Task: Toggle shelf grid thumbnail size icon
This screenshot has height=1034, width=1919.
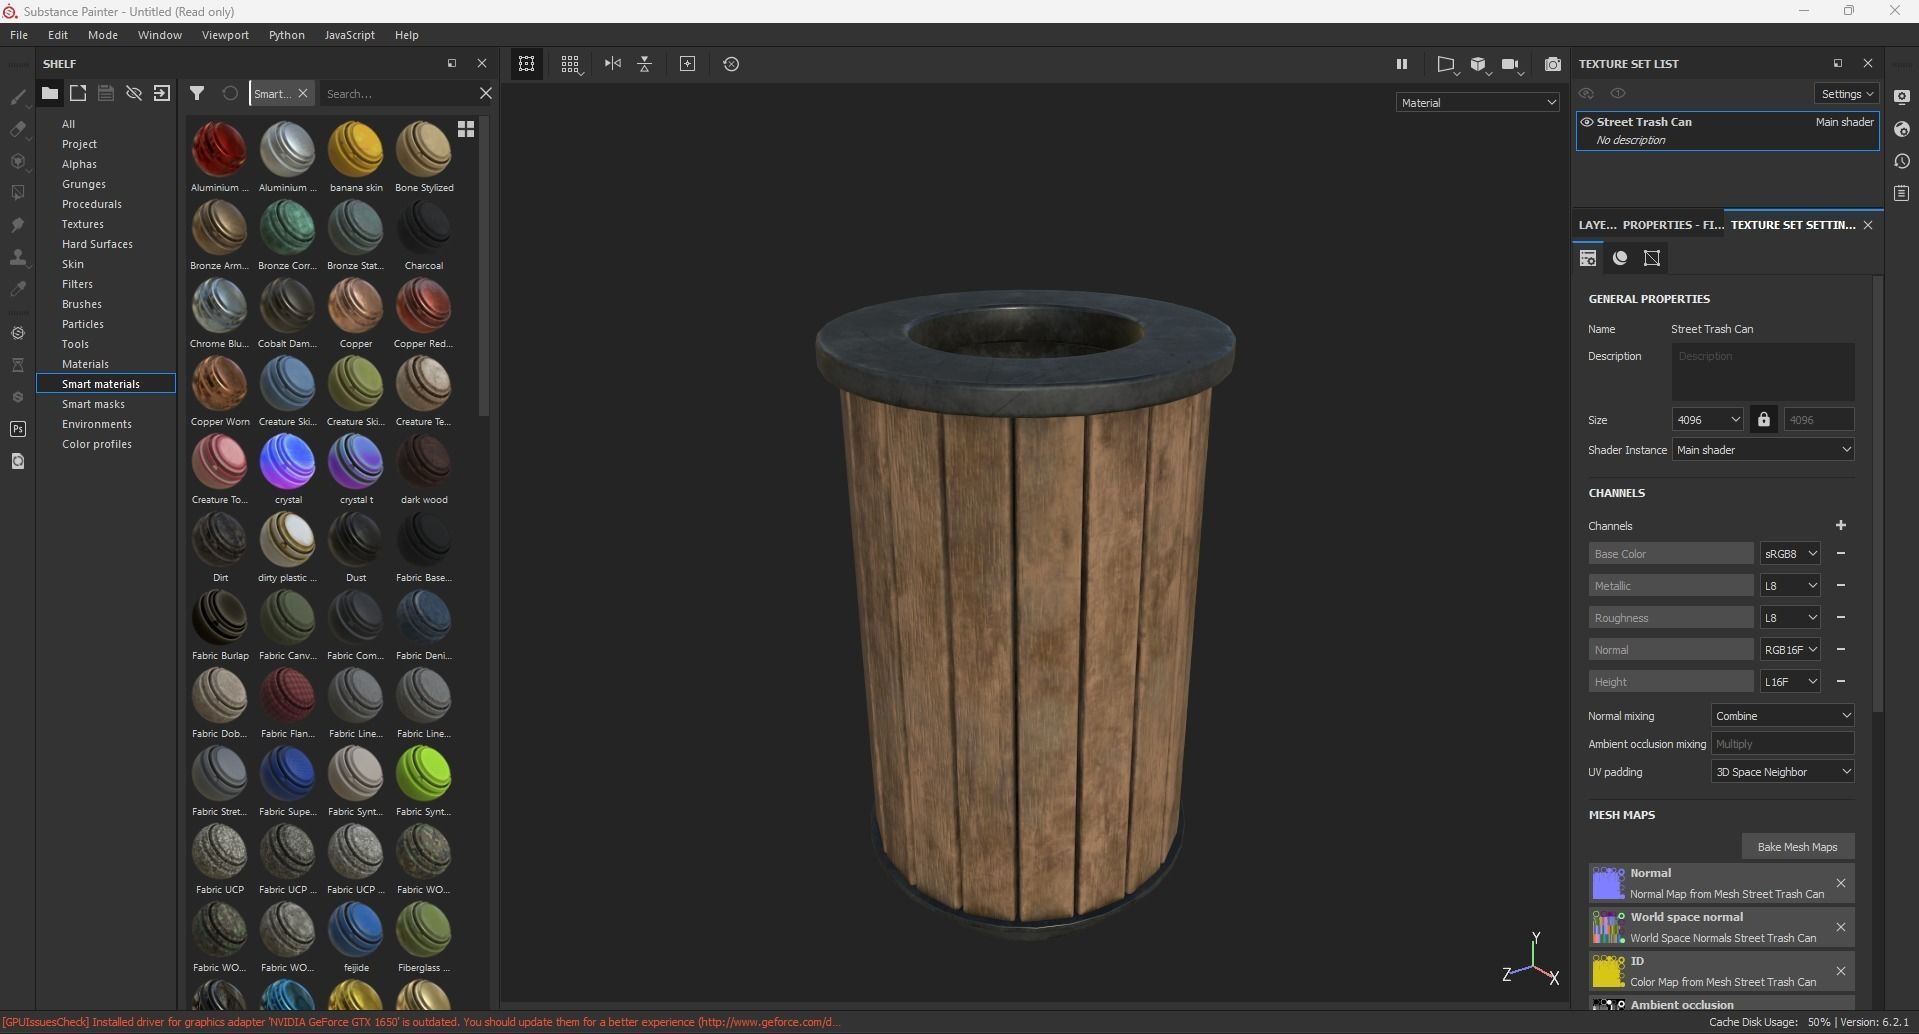Action: click(466, 129)
